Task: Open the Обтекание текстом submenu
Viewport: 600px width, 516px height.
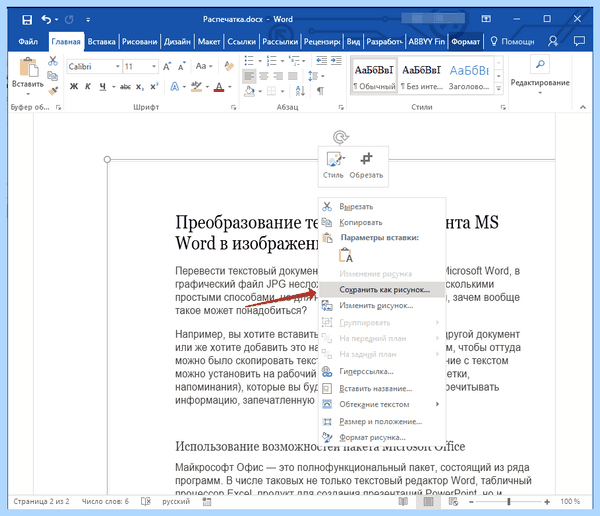Action: tap(382, 404)
